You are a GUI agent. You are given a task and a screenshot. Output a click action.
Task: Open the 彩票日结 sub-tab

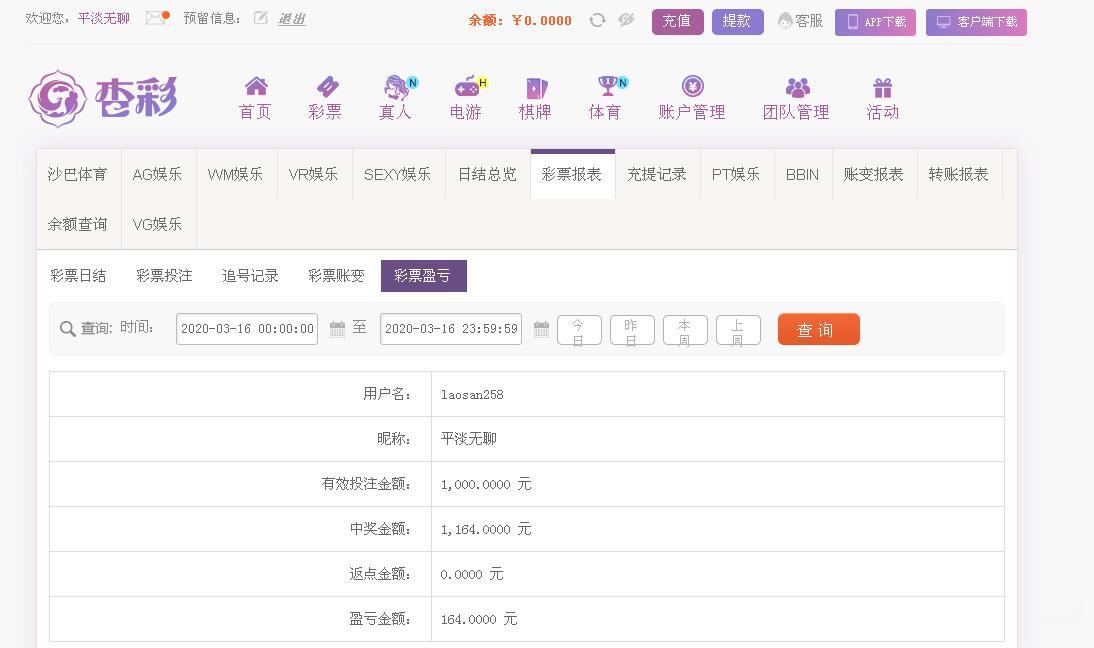pyautogui.click(x=78, y=276)
